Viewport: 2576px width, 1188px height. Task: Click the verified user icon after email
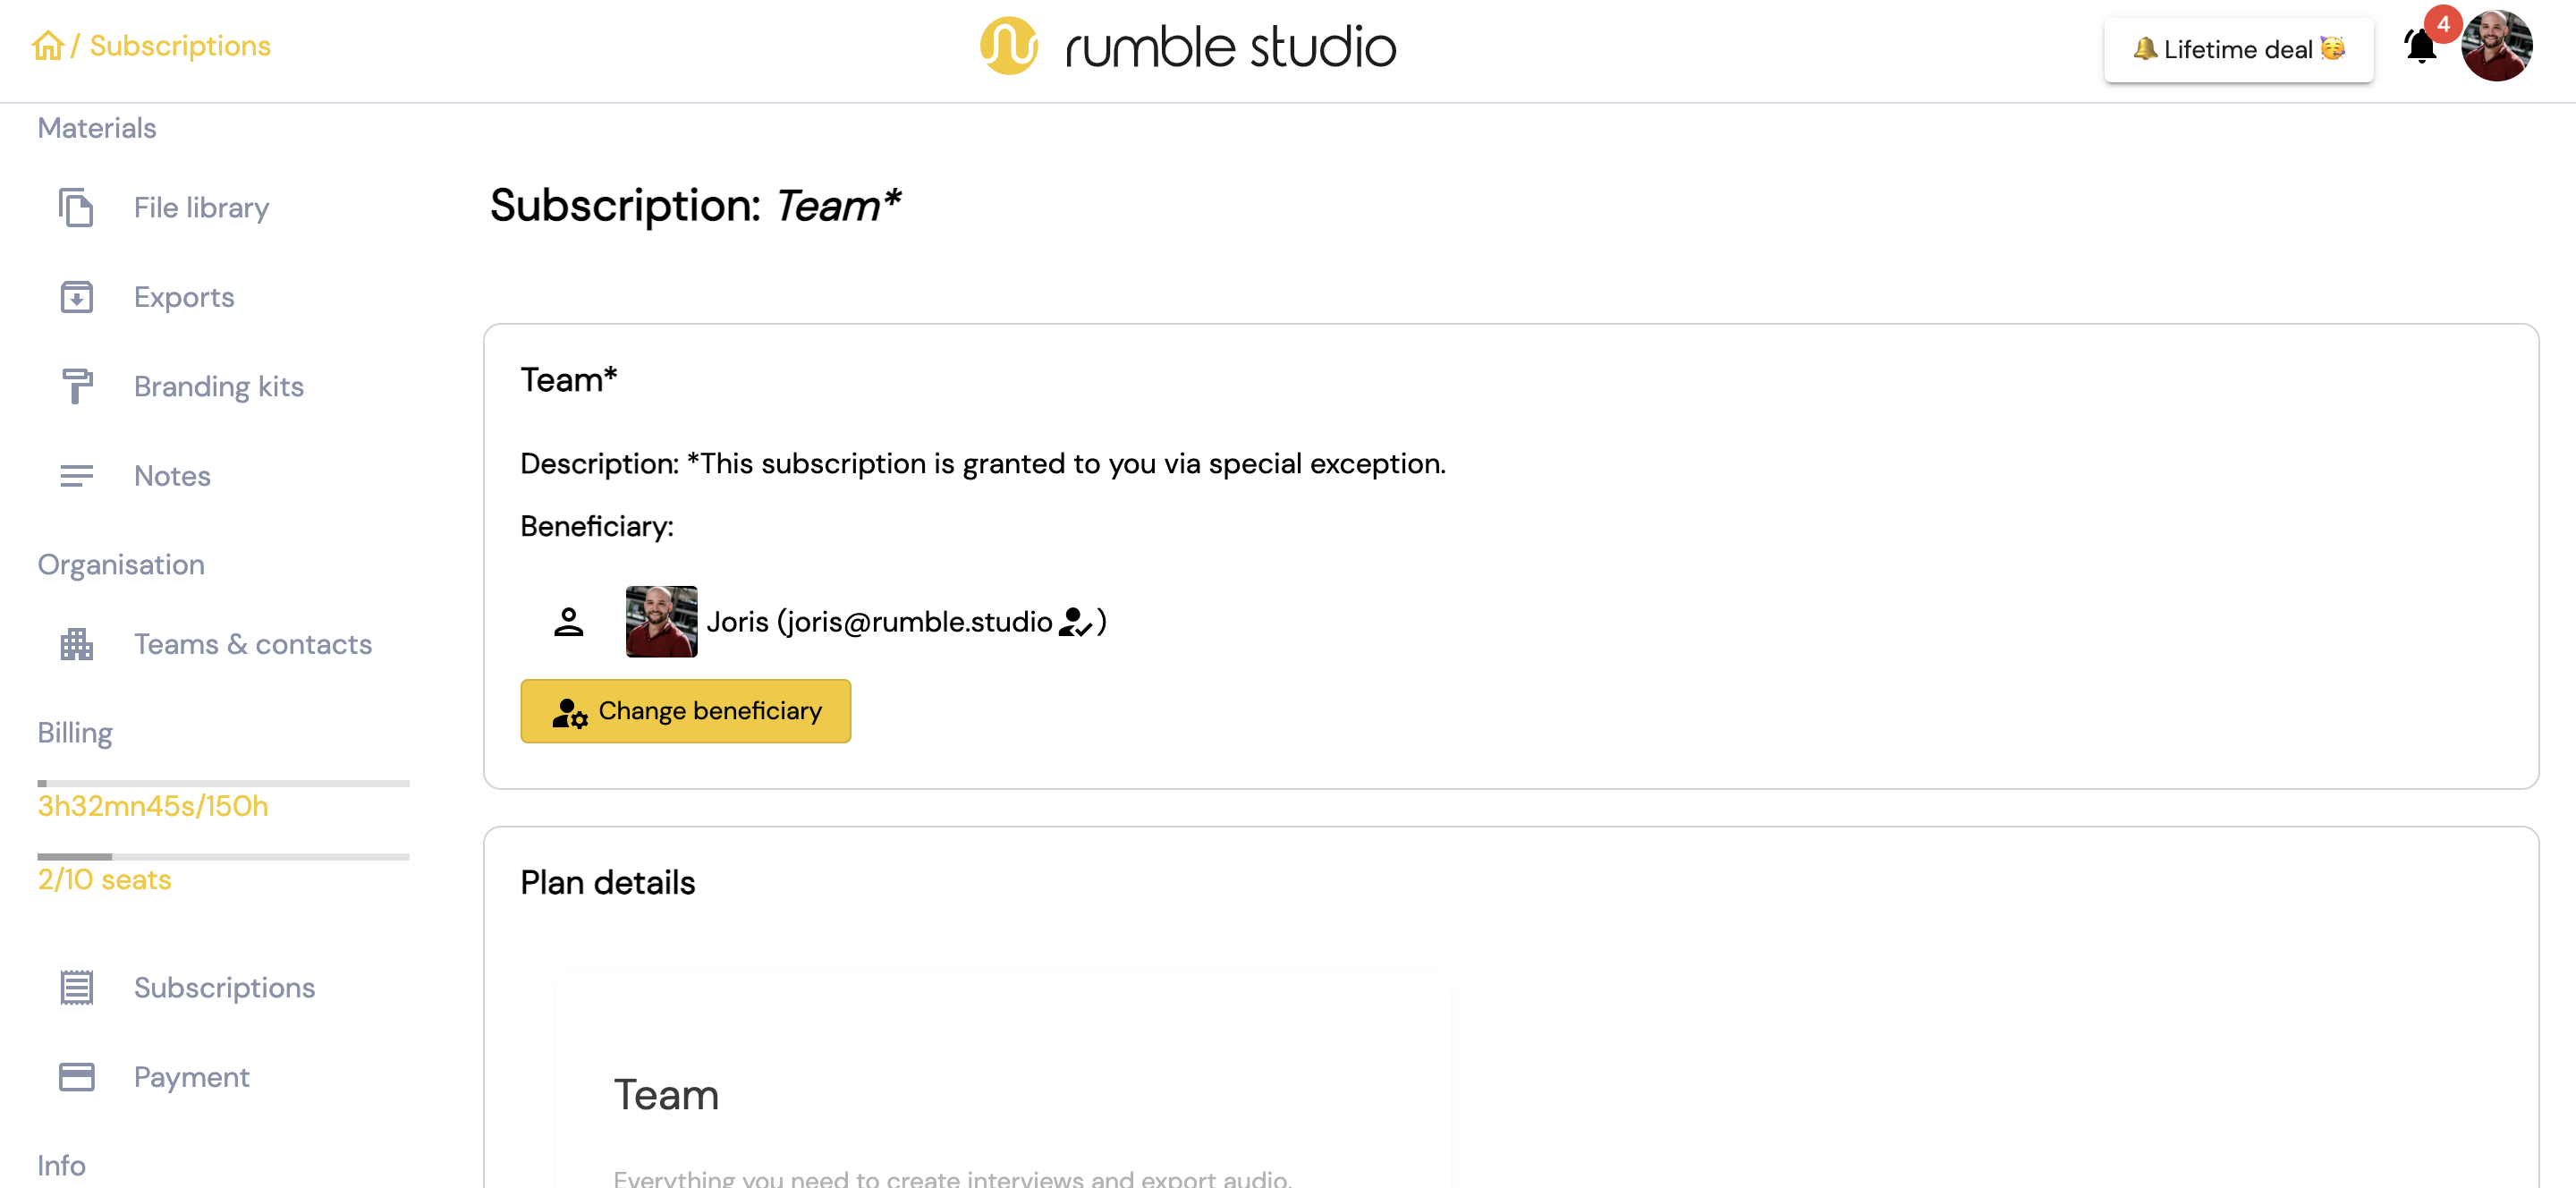pyautogui.click(x=1074, y=622)
